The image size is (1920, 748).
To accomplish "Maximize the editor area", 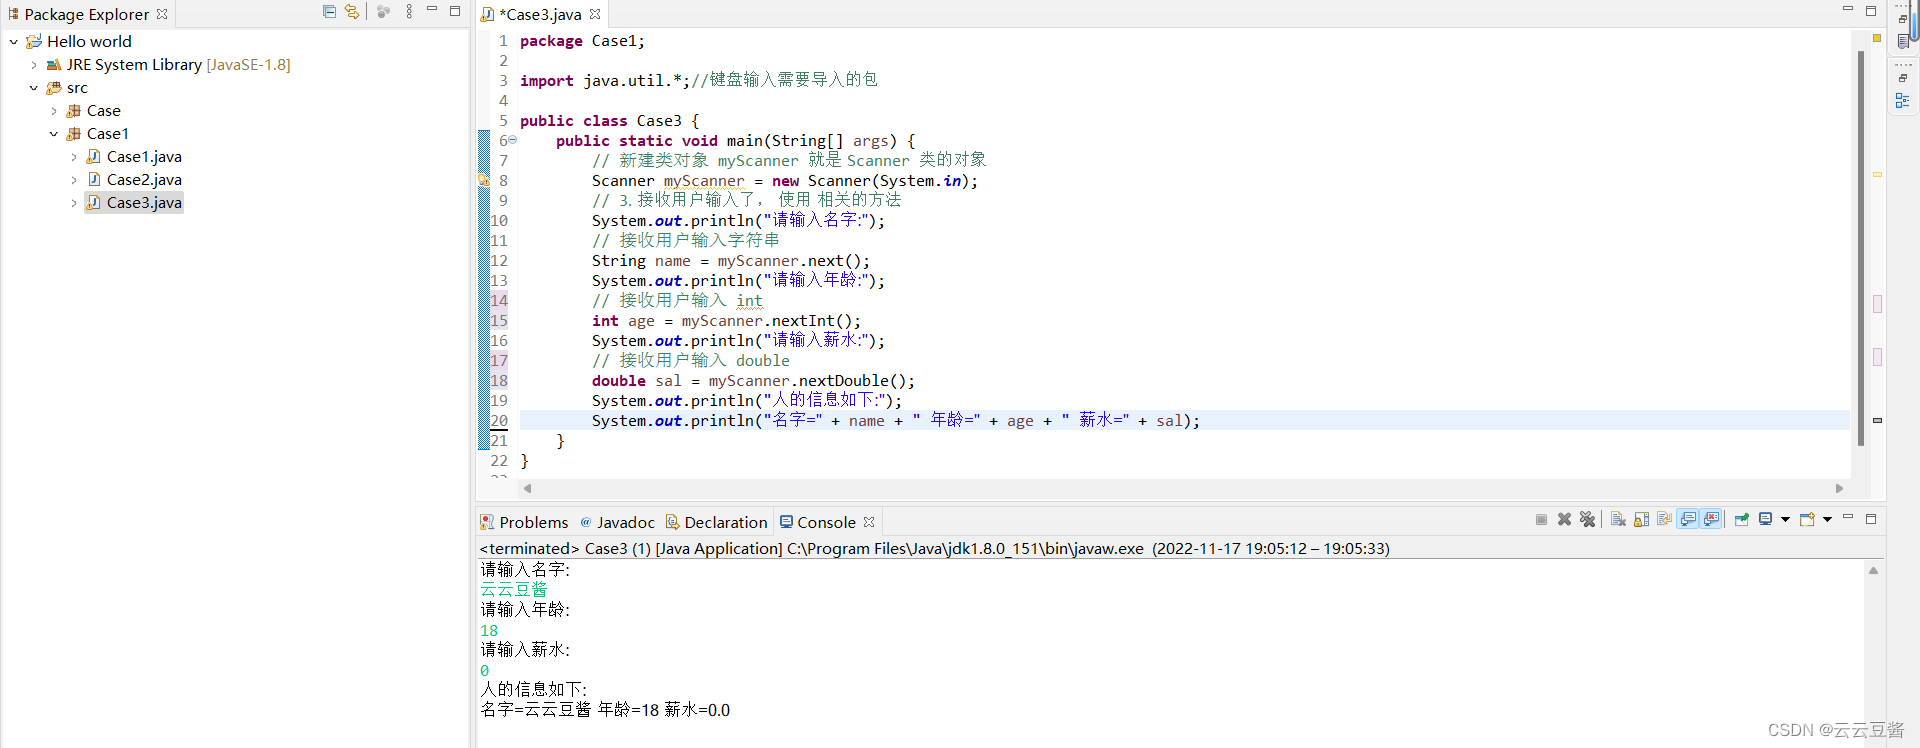I will (1871, 10).
